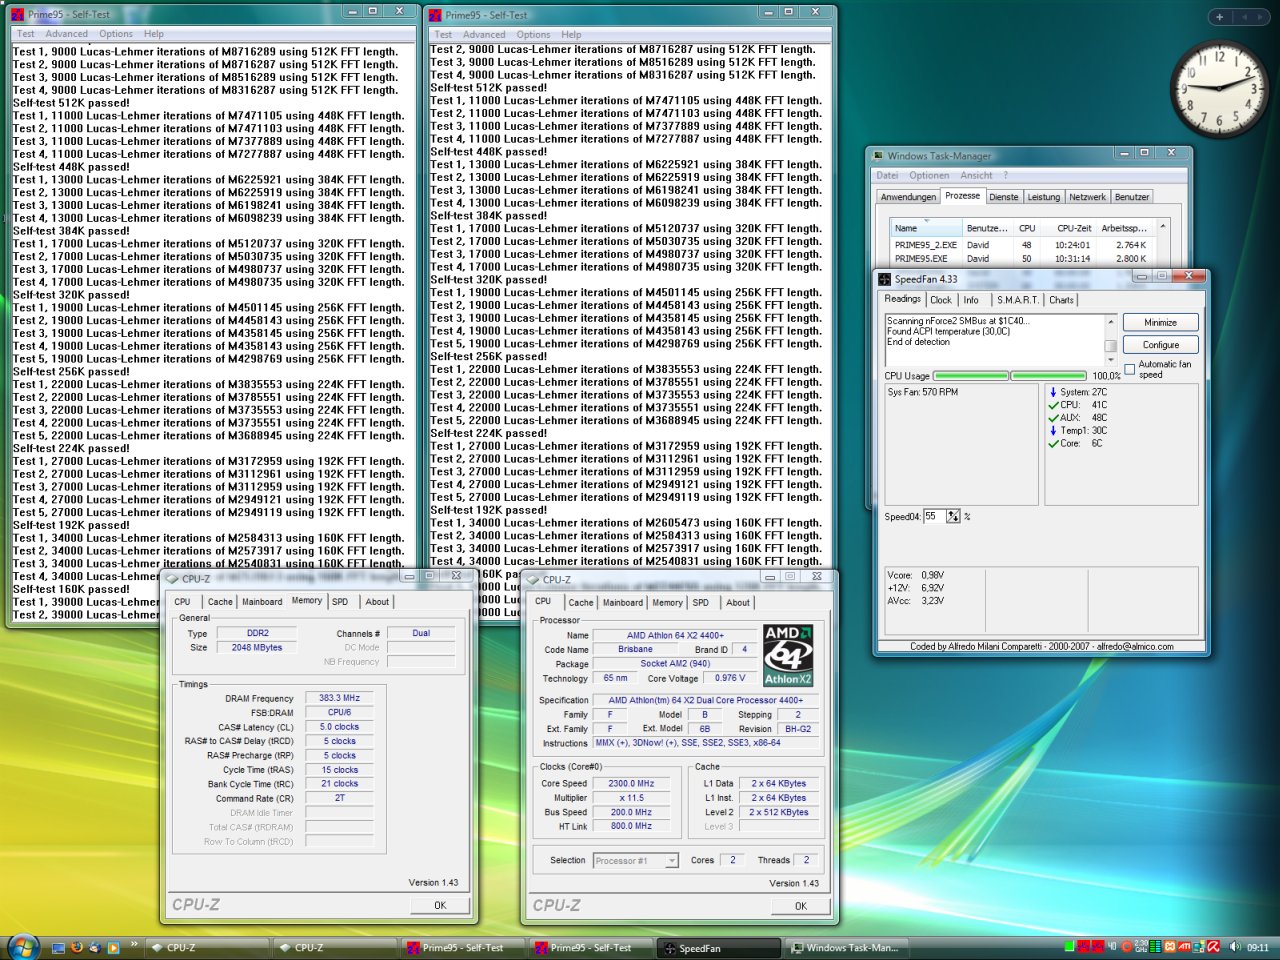This screenshot has height=960, width=1280.
Task: Open Mainboard tab in processor CPU-Z
Action: [623, 603]
